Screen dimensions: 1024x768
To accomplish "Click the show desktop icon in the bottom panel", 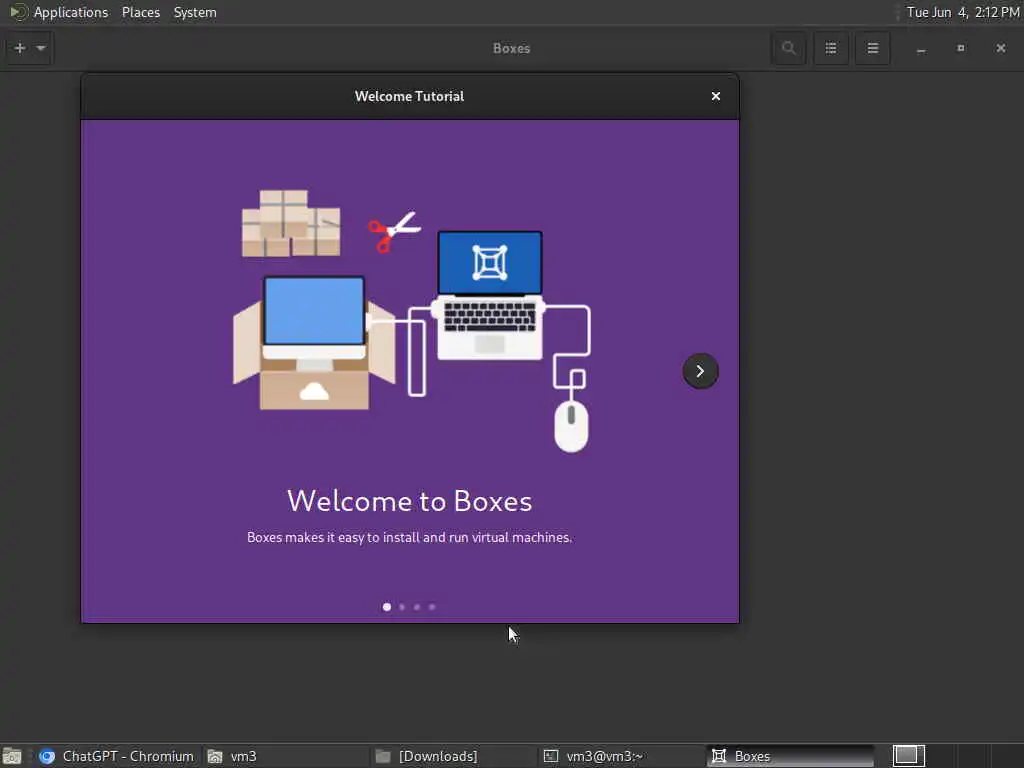I will [12, 756].
